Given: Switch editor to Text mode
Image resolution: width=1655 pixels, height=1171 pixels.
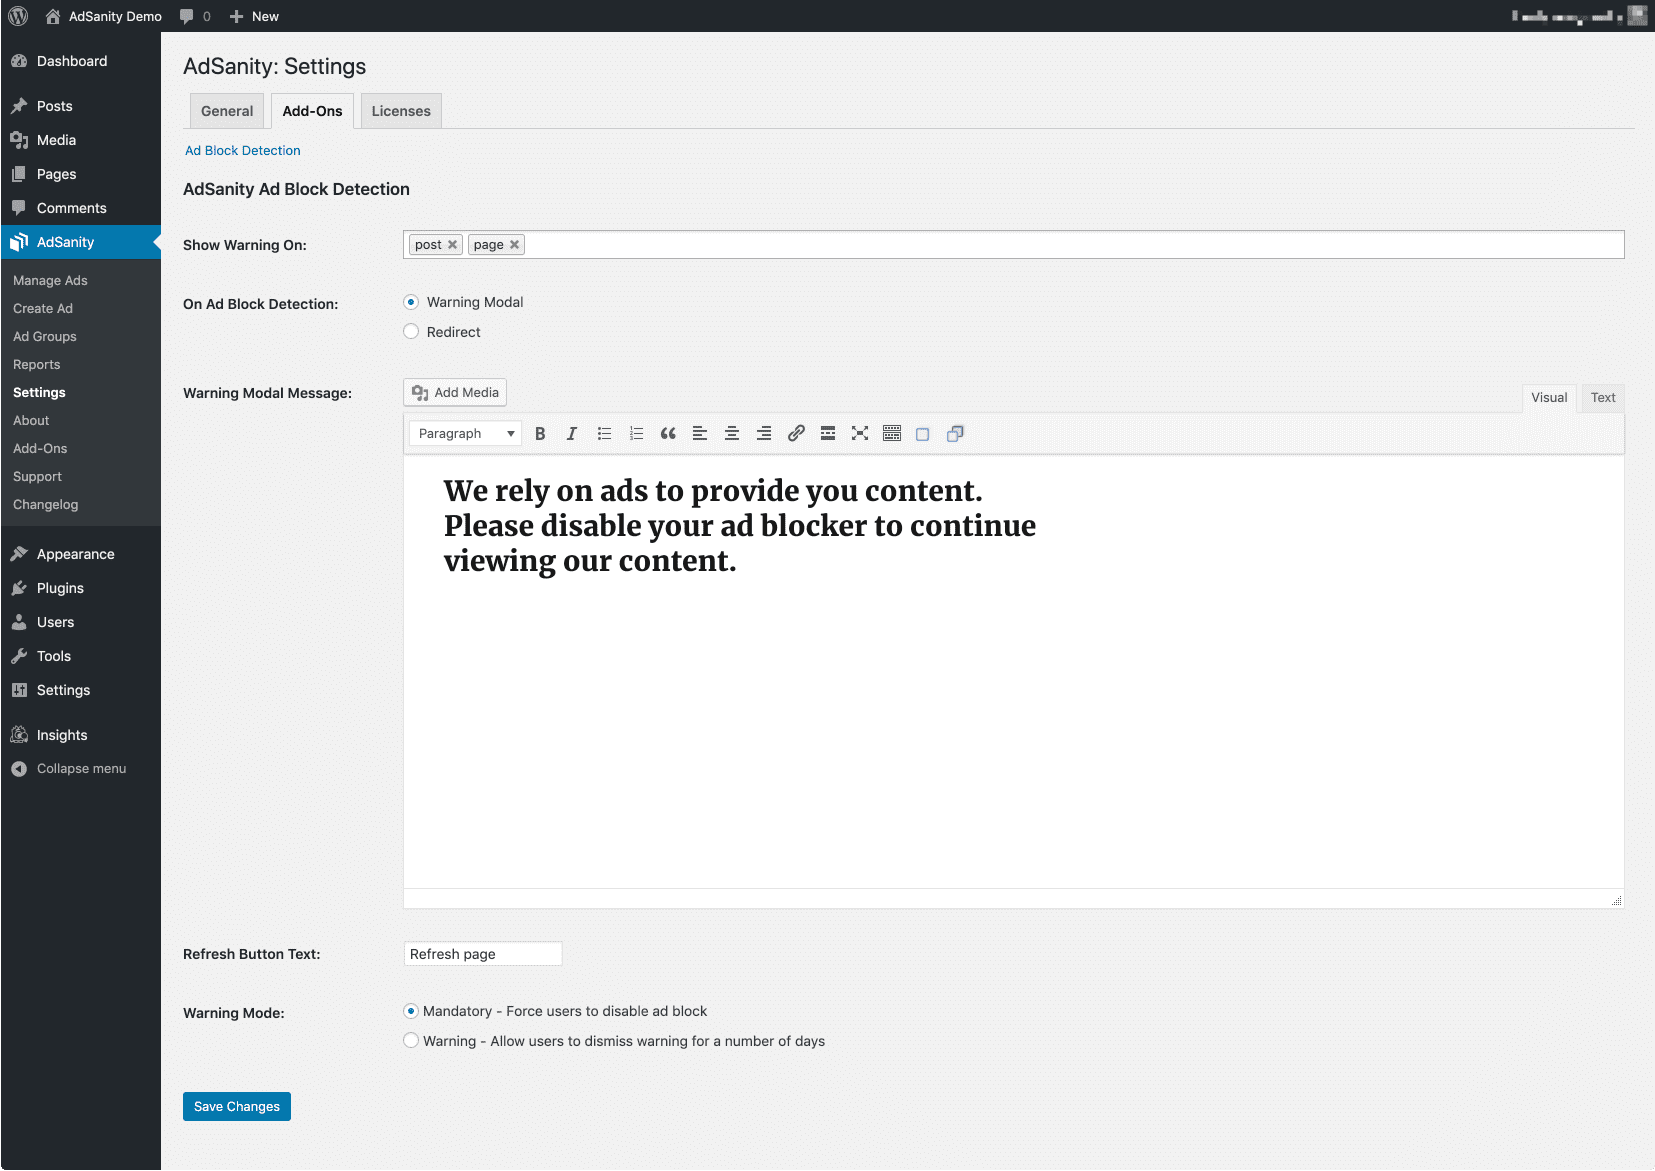Looking at the screenshot, I should pos(1603,398).
